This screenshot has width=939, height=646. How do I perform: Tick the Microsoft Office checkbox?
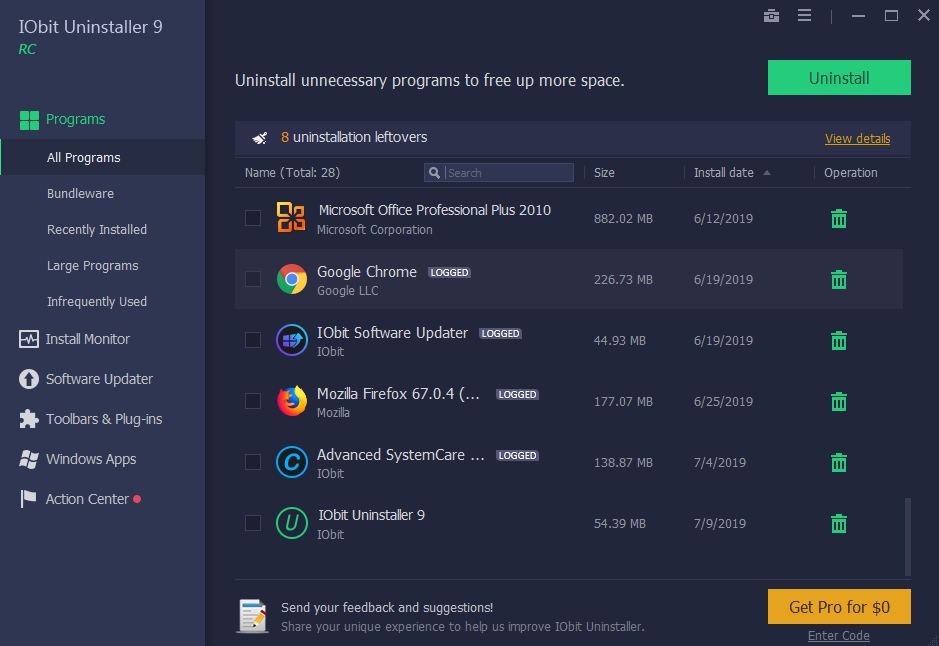coord(253,218)
